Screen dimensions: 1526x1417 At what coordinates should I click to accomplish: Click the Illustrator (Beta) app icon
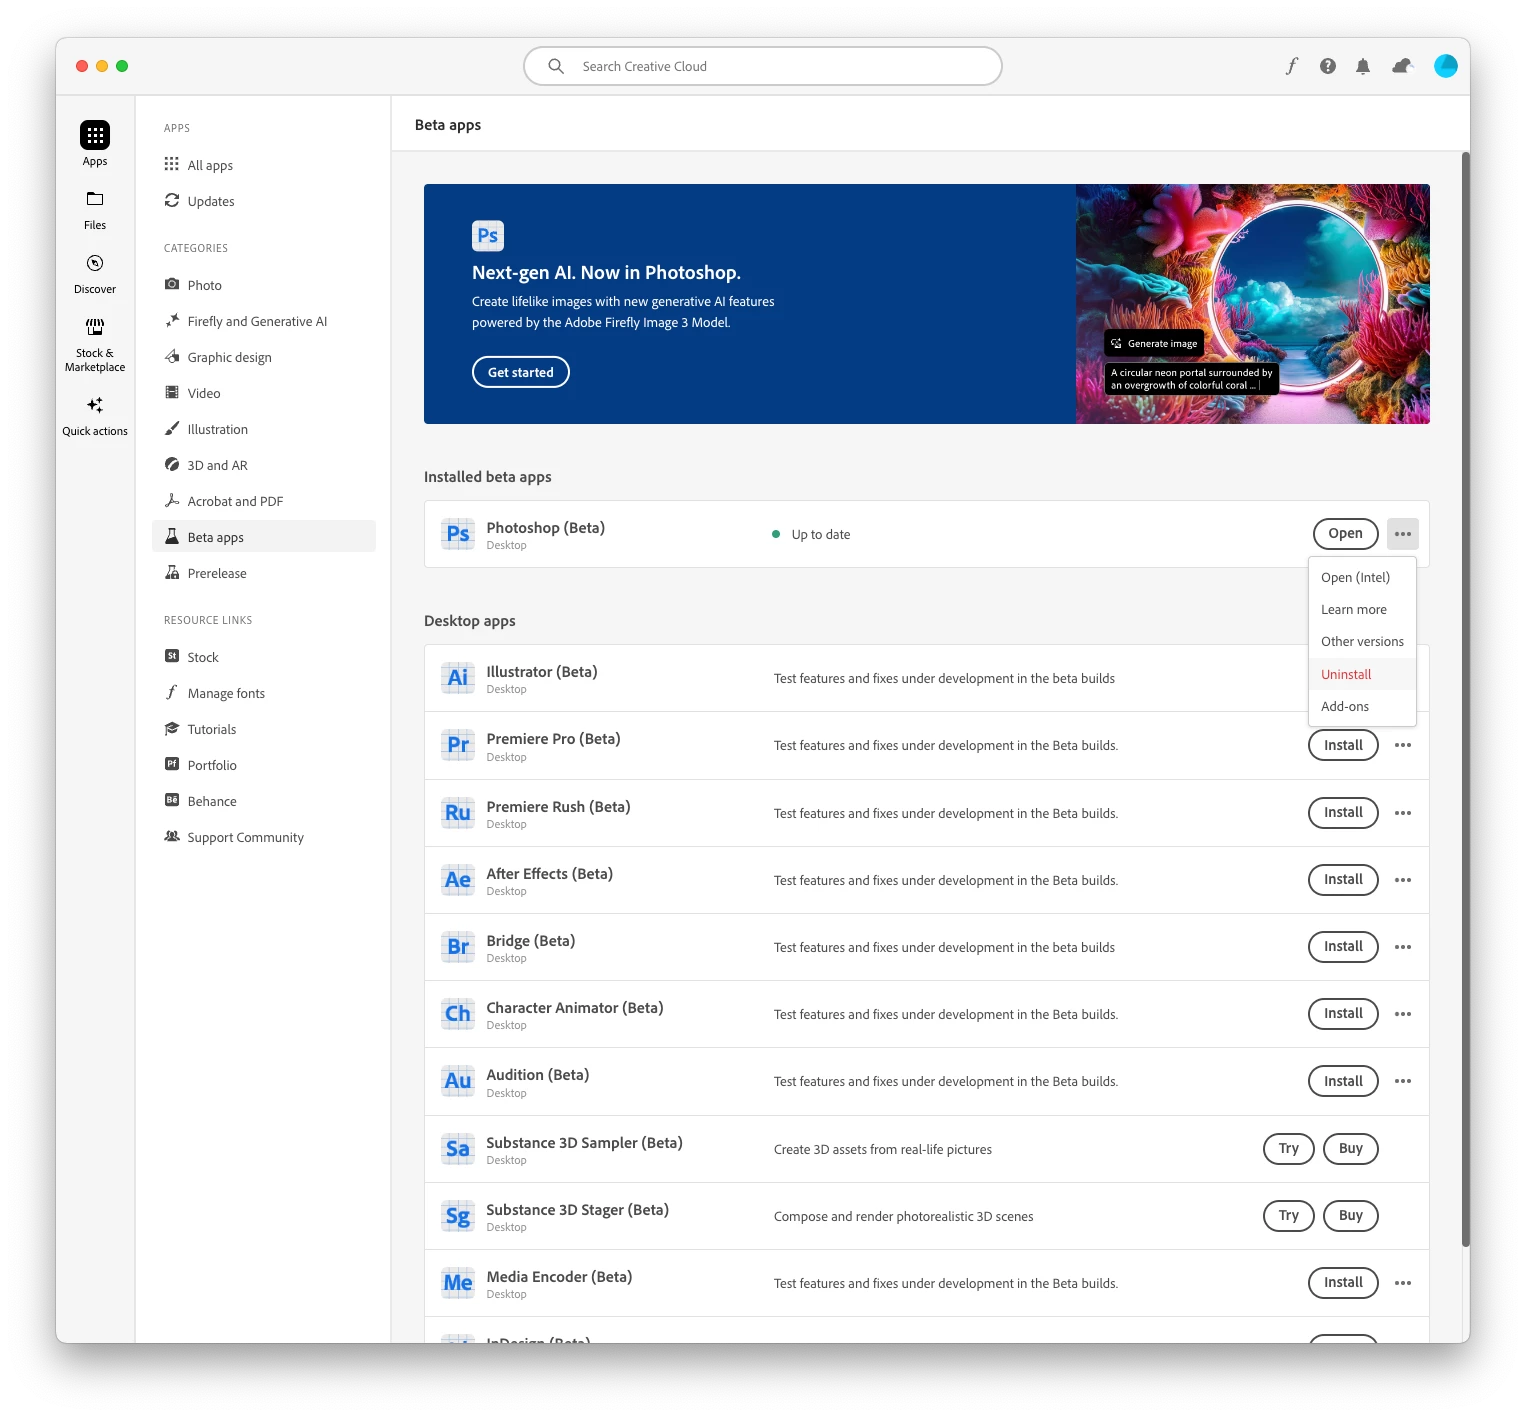click(x=458, y=678)
